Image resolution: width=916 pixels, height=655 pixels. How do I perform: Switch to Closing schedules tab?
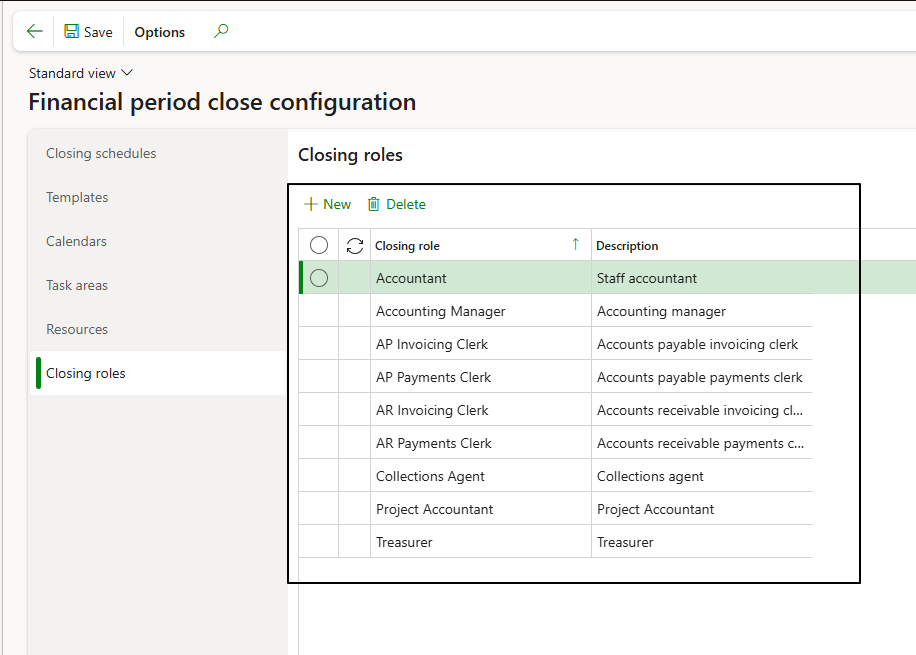point(101,153)
